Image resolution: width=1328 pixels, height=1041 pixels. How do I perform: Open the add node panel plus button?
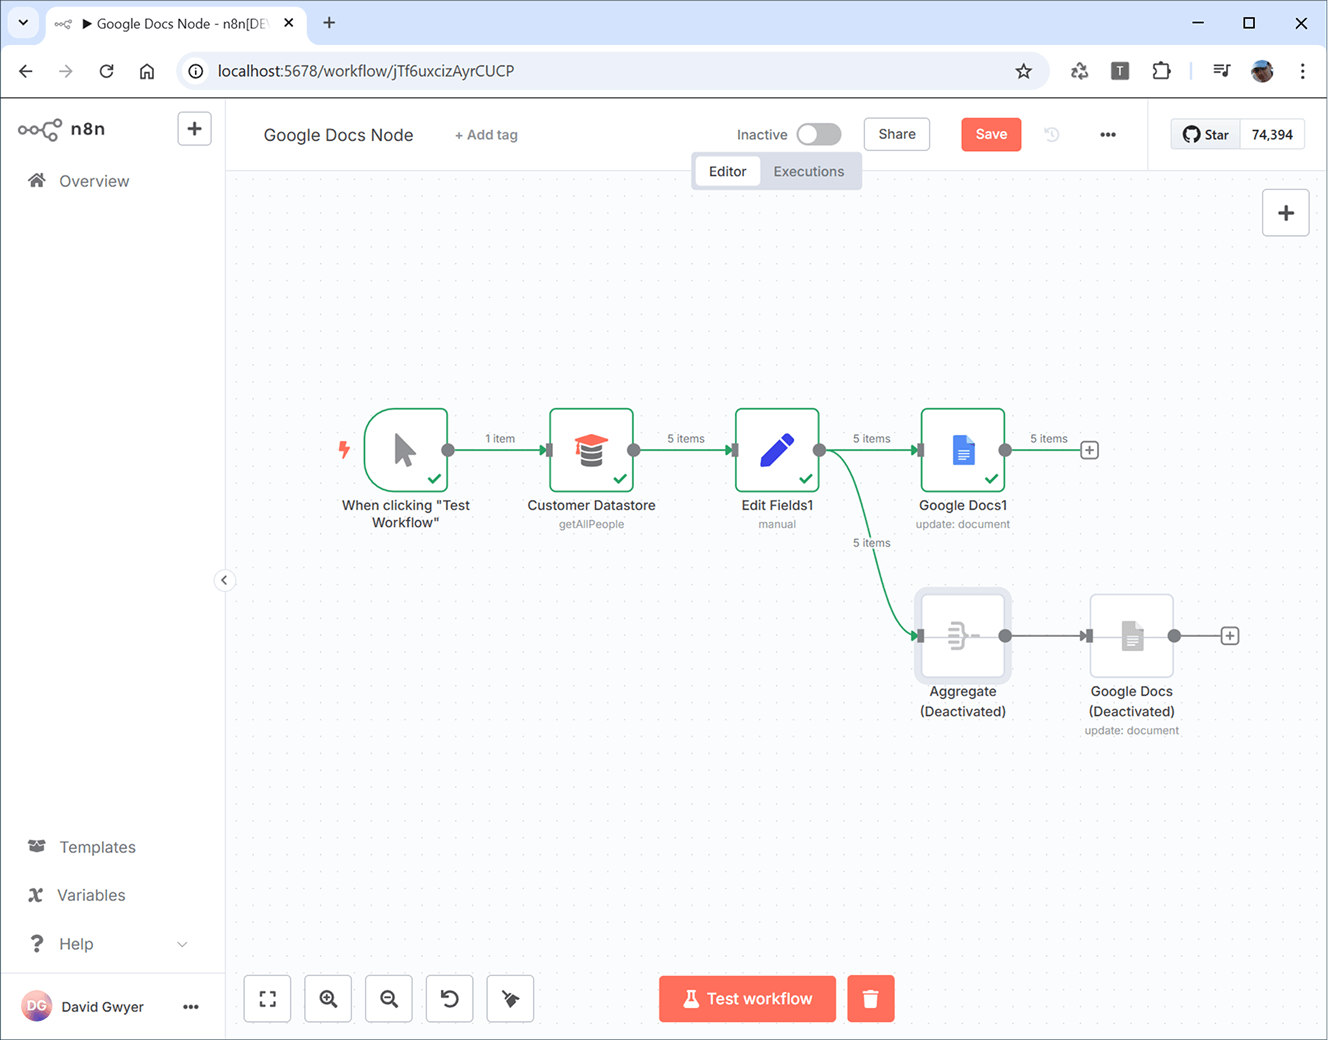point(1286,213)
